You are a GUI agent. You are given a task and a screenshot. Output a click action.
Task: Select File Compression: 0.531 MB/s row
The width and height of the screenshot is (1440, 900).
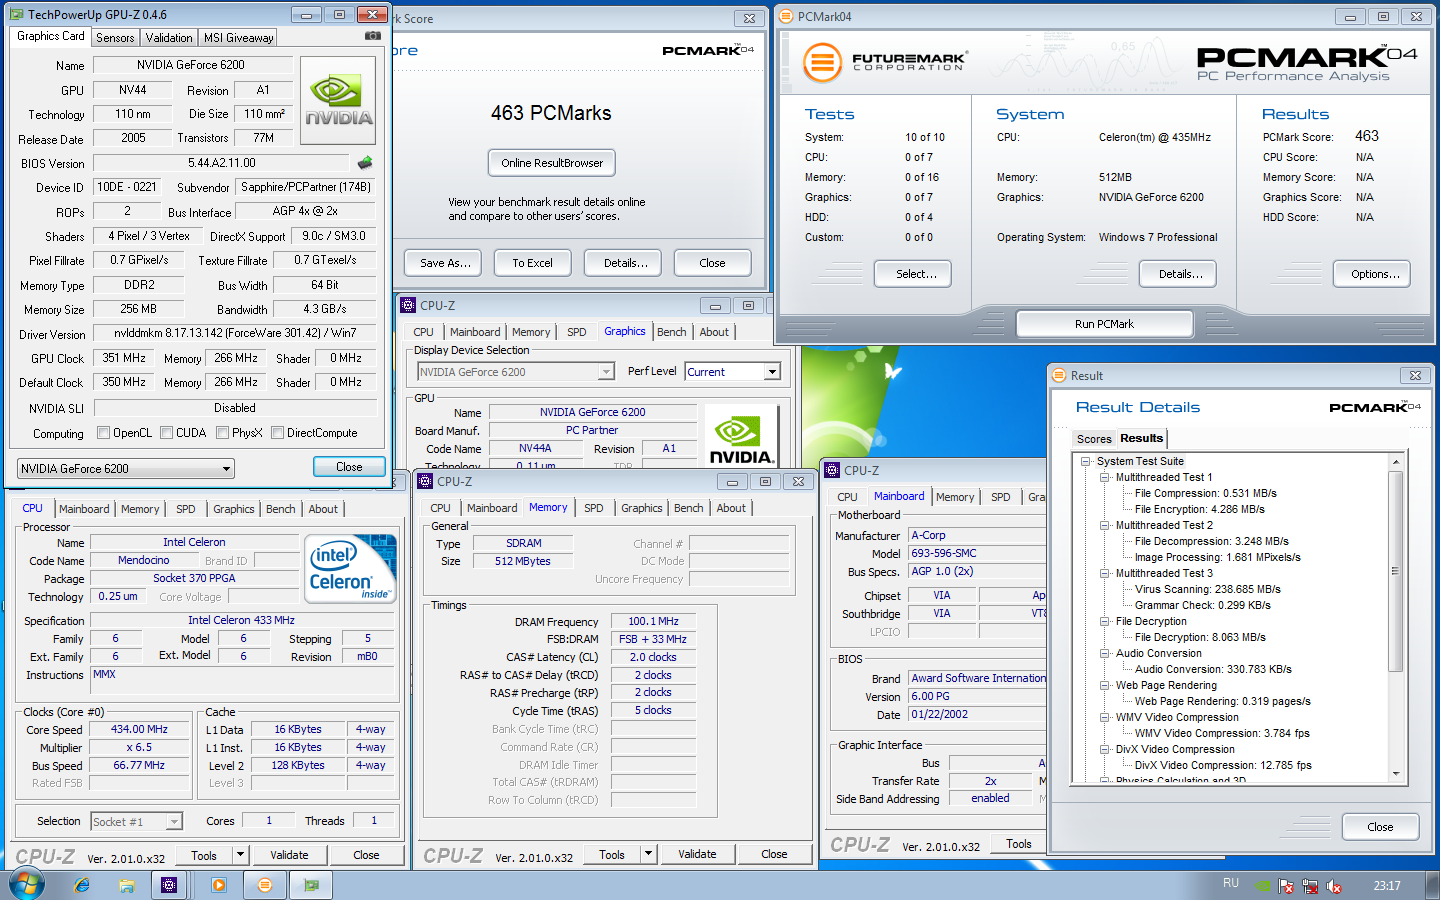[1205, 493]
